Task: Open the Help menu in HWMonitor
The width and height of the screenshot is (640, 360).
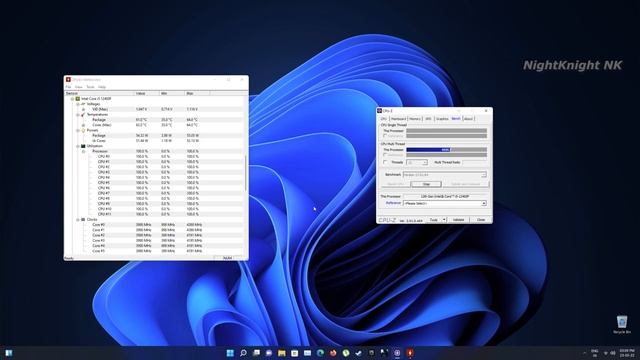Action: 102,87
